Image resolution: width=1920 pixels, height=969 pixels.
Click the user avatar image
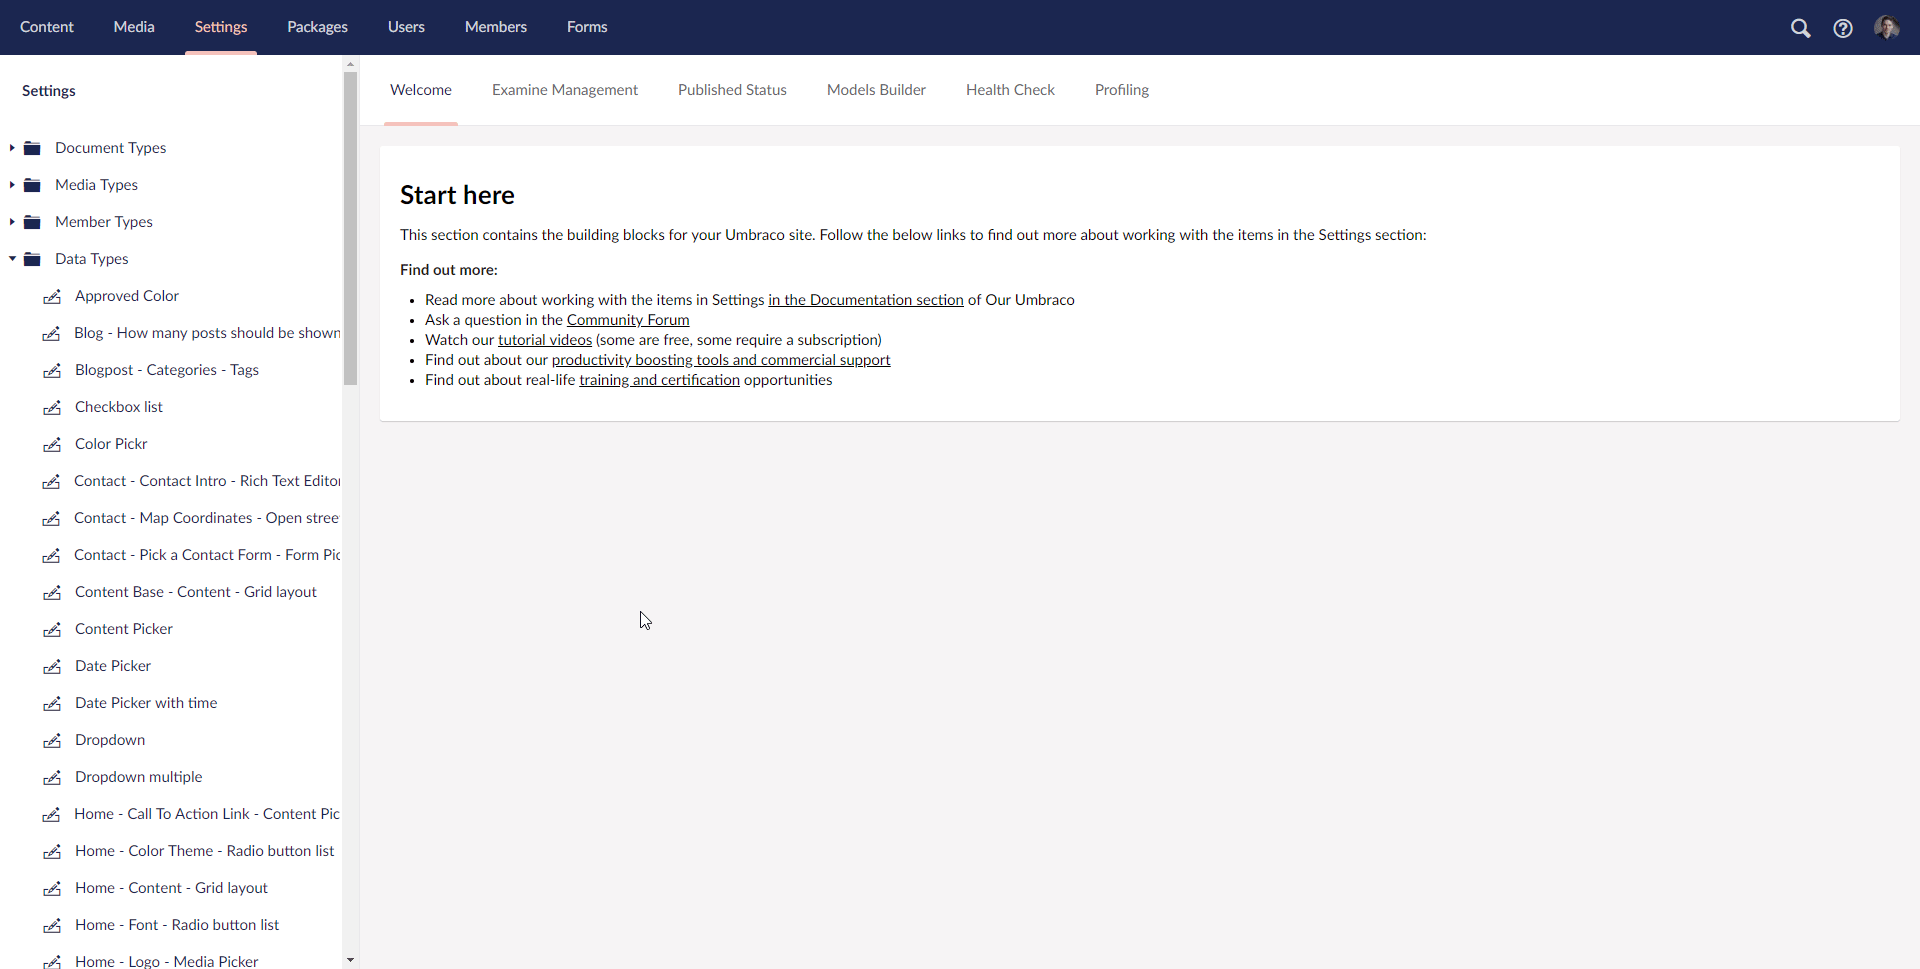1888,27
